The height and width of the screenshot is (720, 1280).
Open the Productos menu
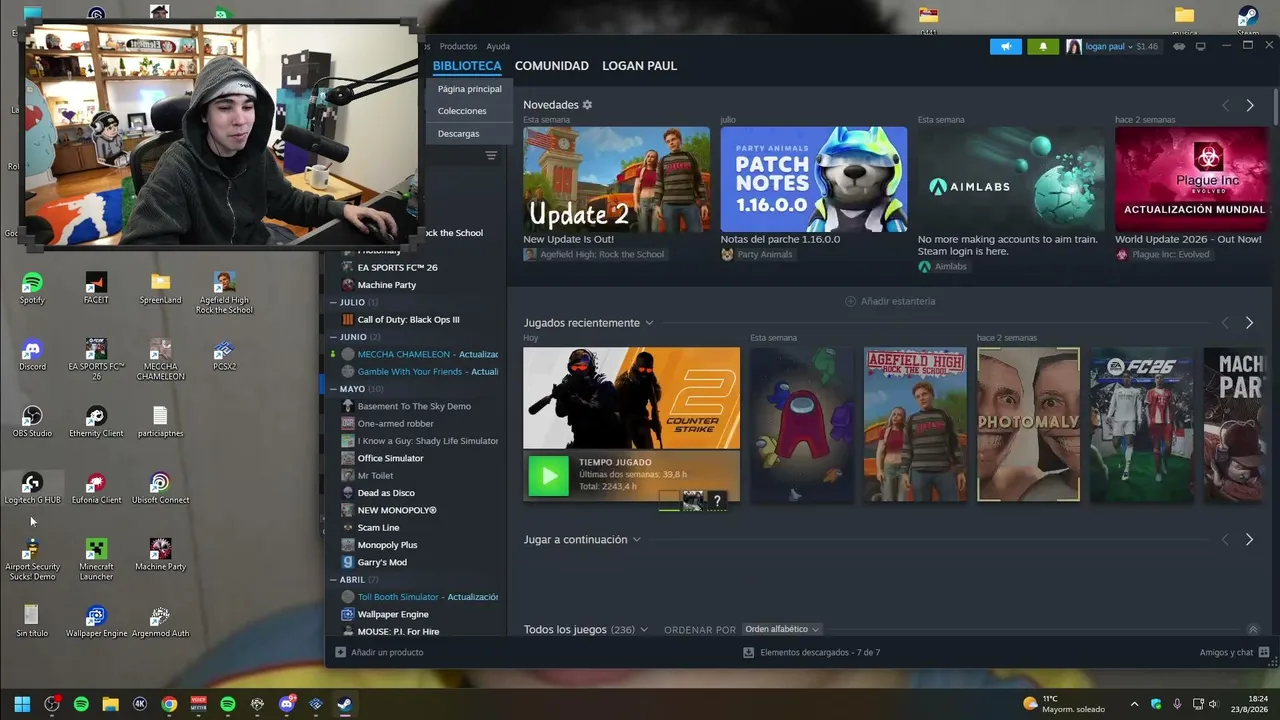tap(458, 46)
